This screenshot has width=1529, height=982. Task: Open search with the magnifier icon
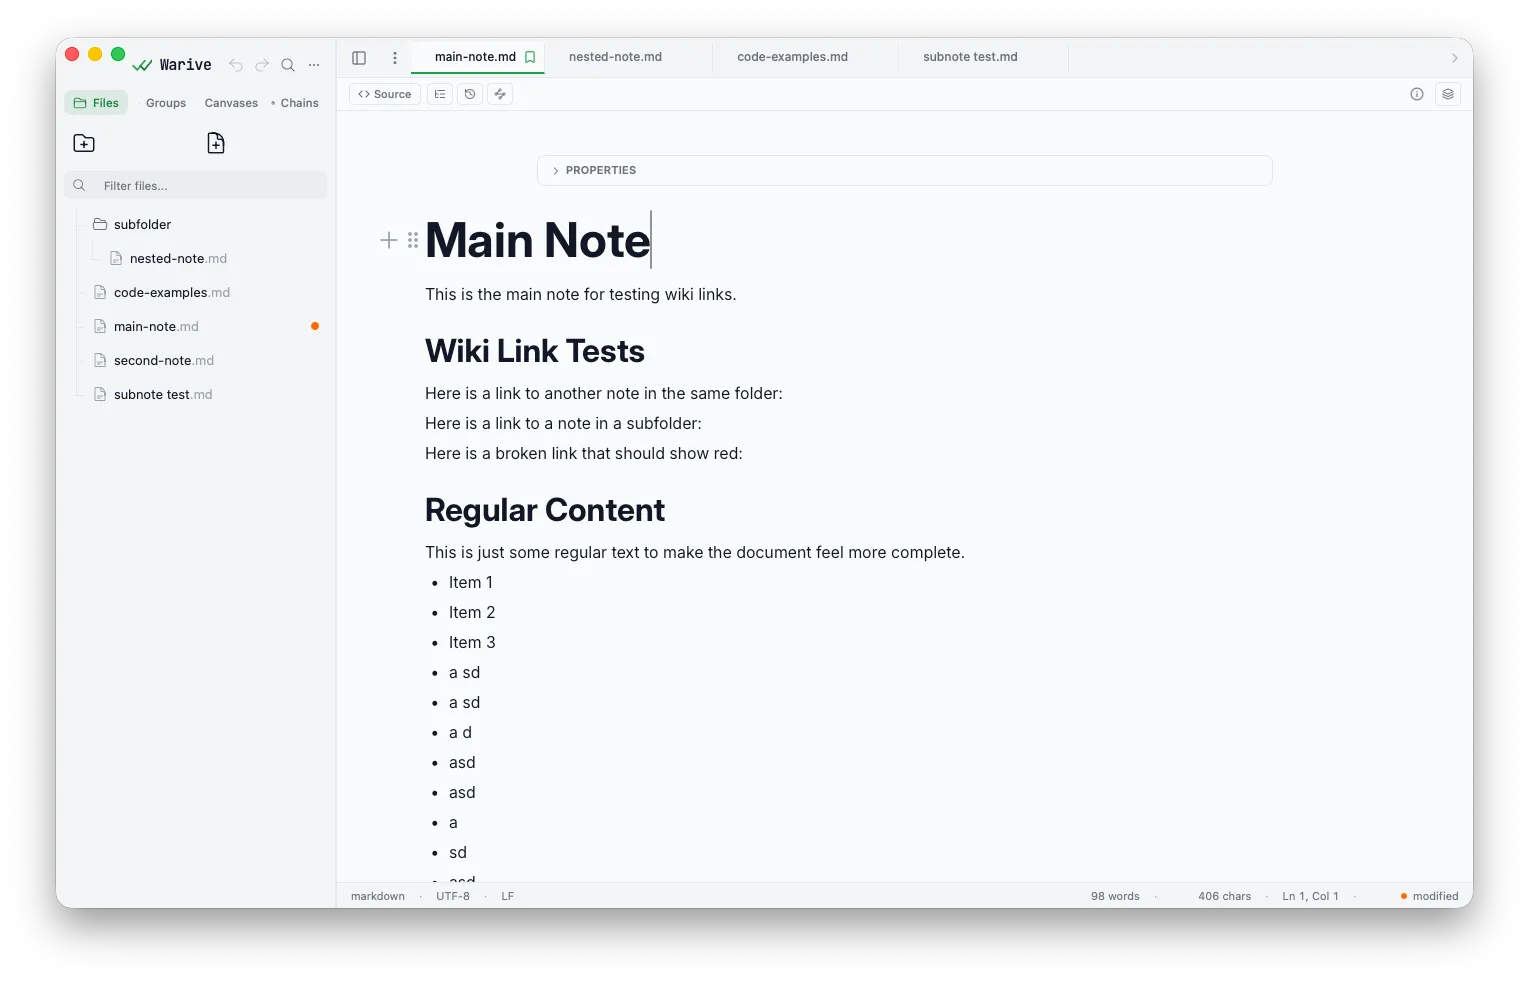pos(288,65)
